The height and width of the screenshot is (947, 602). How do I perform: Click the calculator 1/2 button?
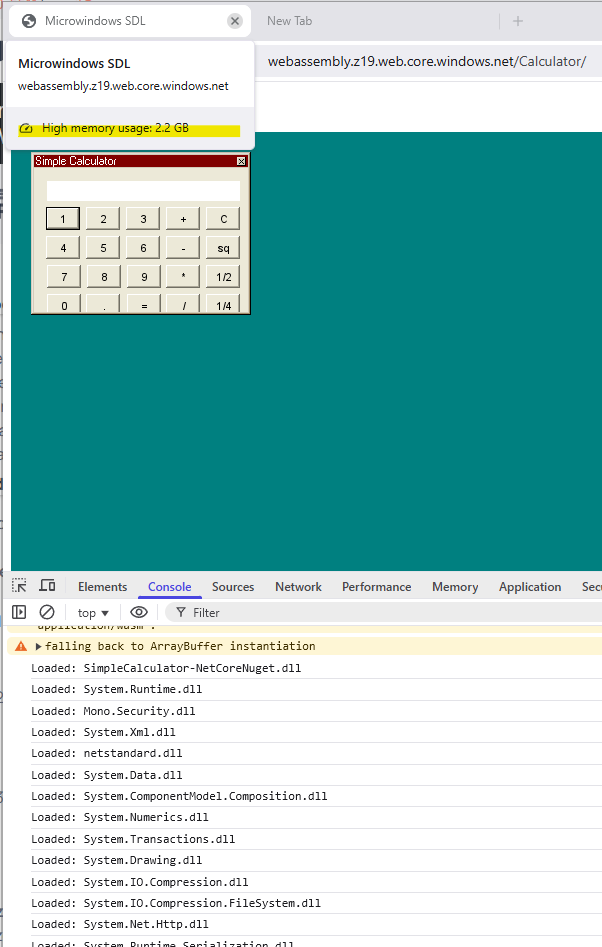pos(223,277)
